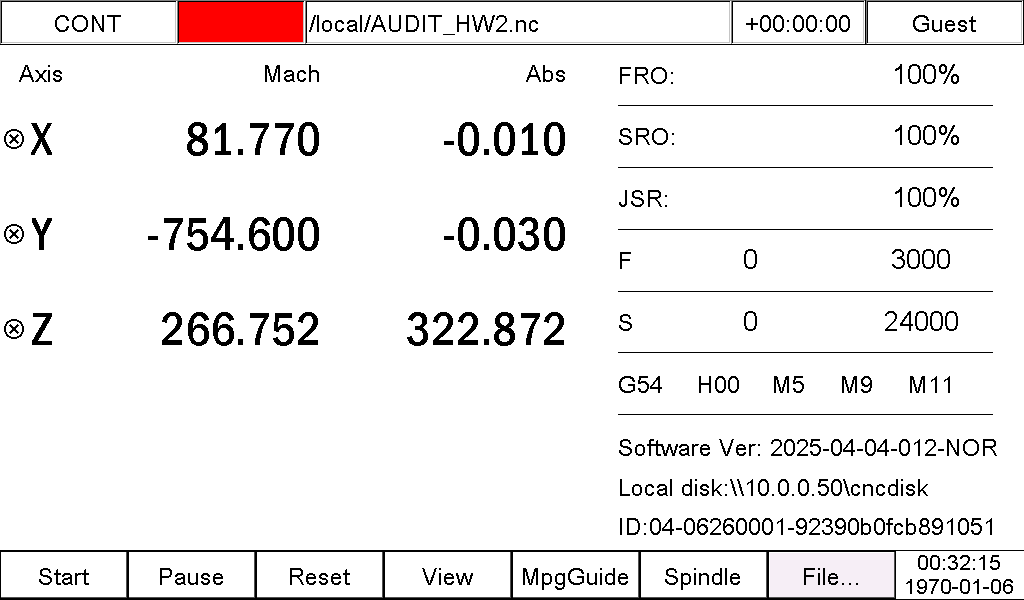Open the File... menu
This screenshot has height=600, width=1024.
click(831, 576)
